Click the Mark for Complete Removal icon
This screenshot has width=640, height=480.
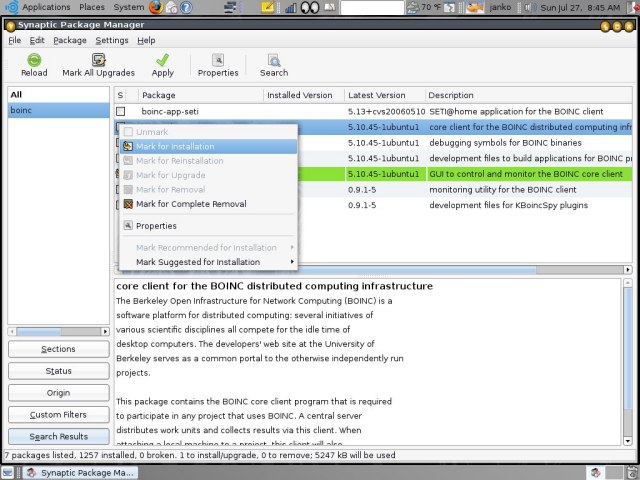[128, 204]
